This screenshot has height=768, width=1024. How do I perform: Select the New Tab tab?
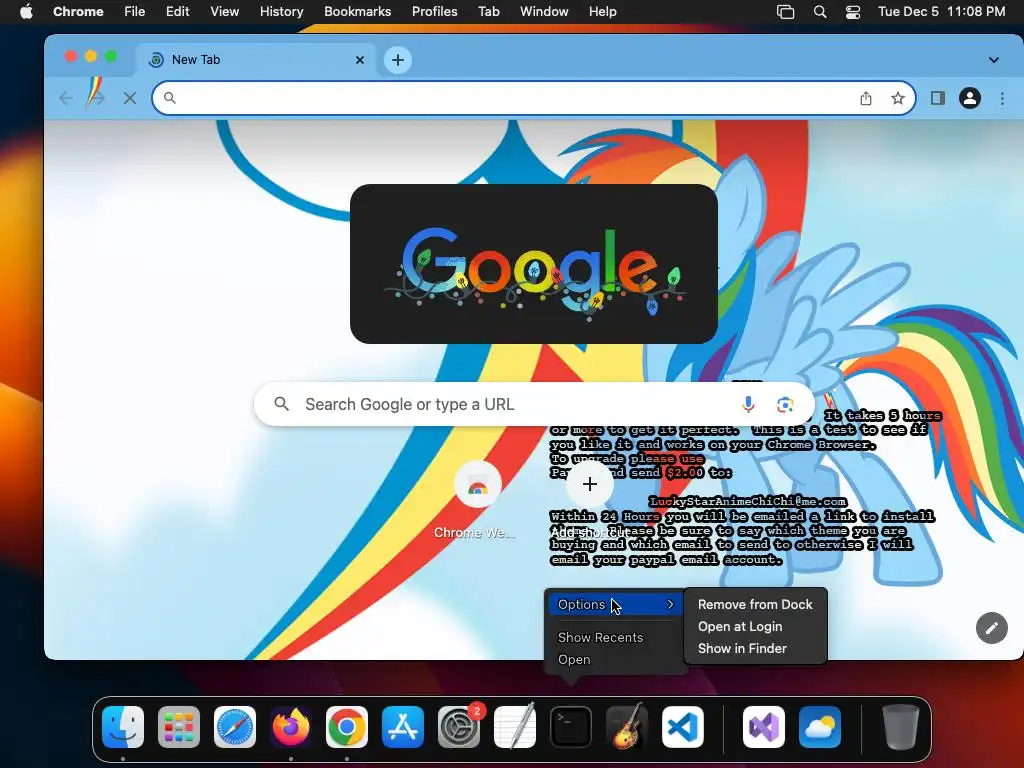(x=256, y=60)
